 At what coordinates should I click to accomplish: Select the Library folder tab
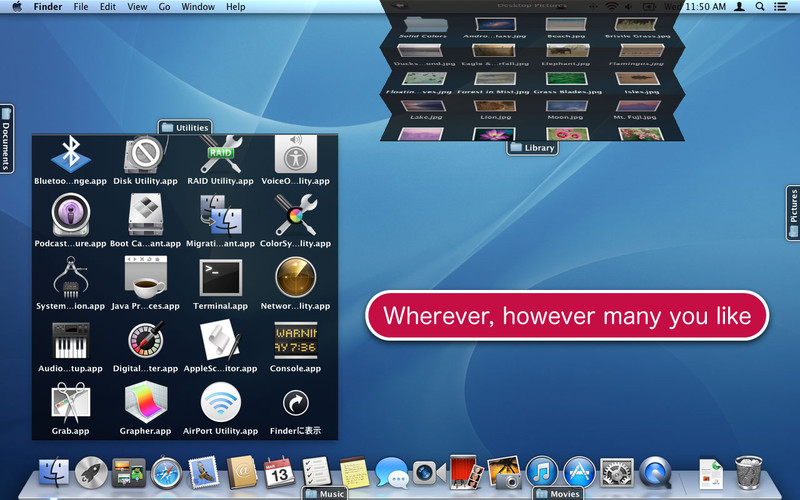point(532,147)
